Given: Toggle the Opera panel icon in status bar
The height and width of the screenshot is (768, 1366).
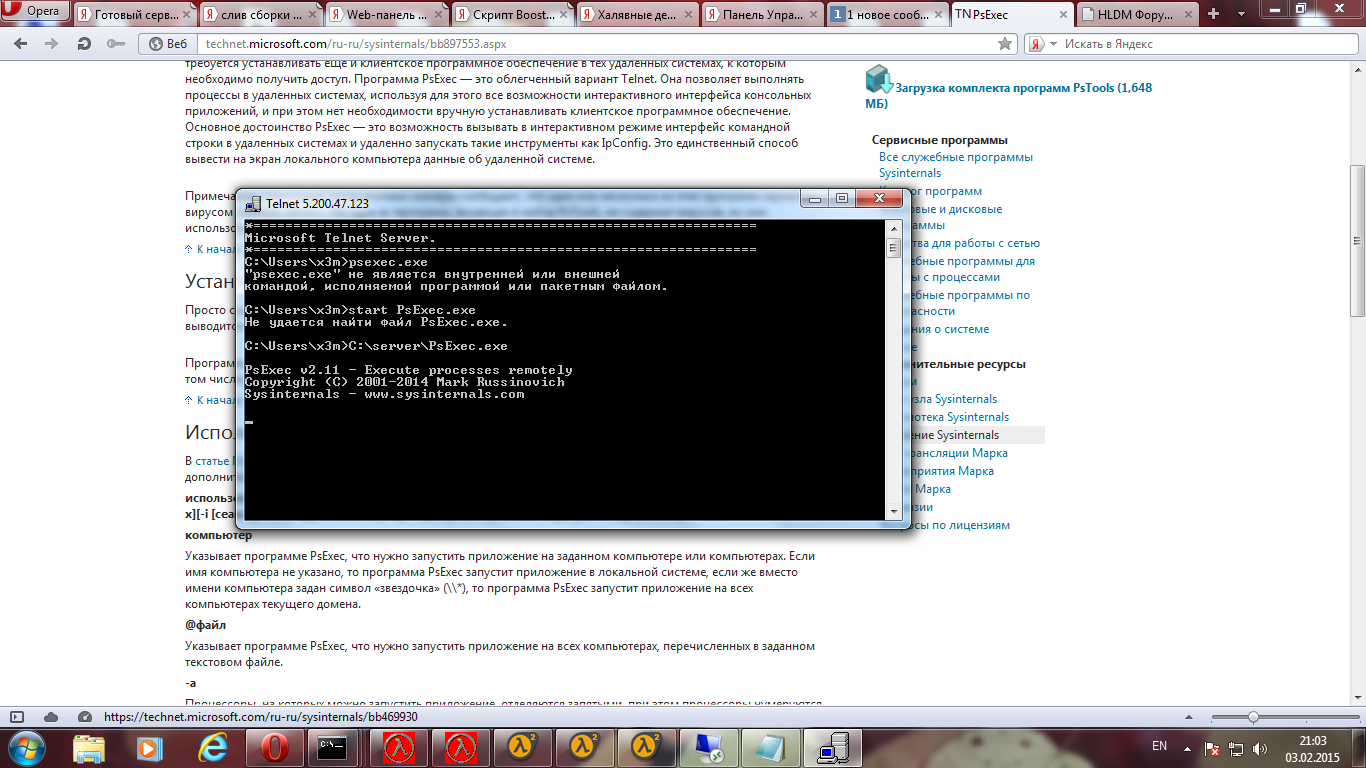Looking at the screenshot, I should (x=17, y=717).
